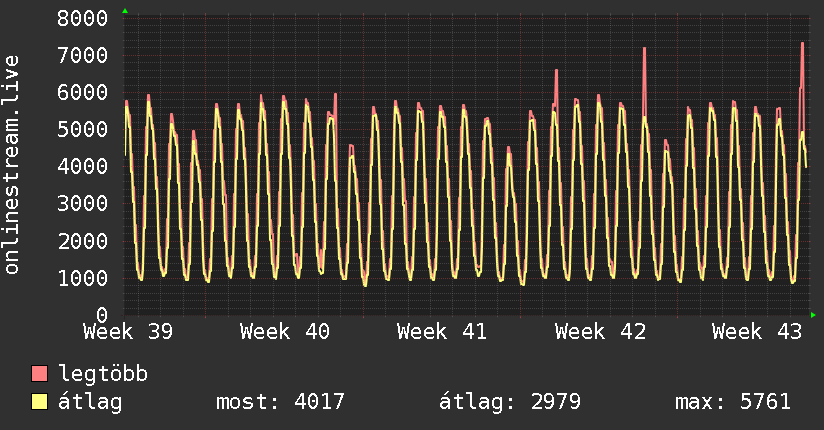Click the 5000 y-axis value
Viewport: 824px width, 430px height.
83,129
